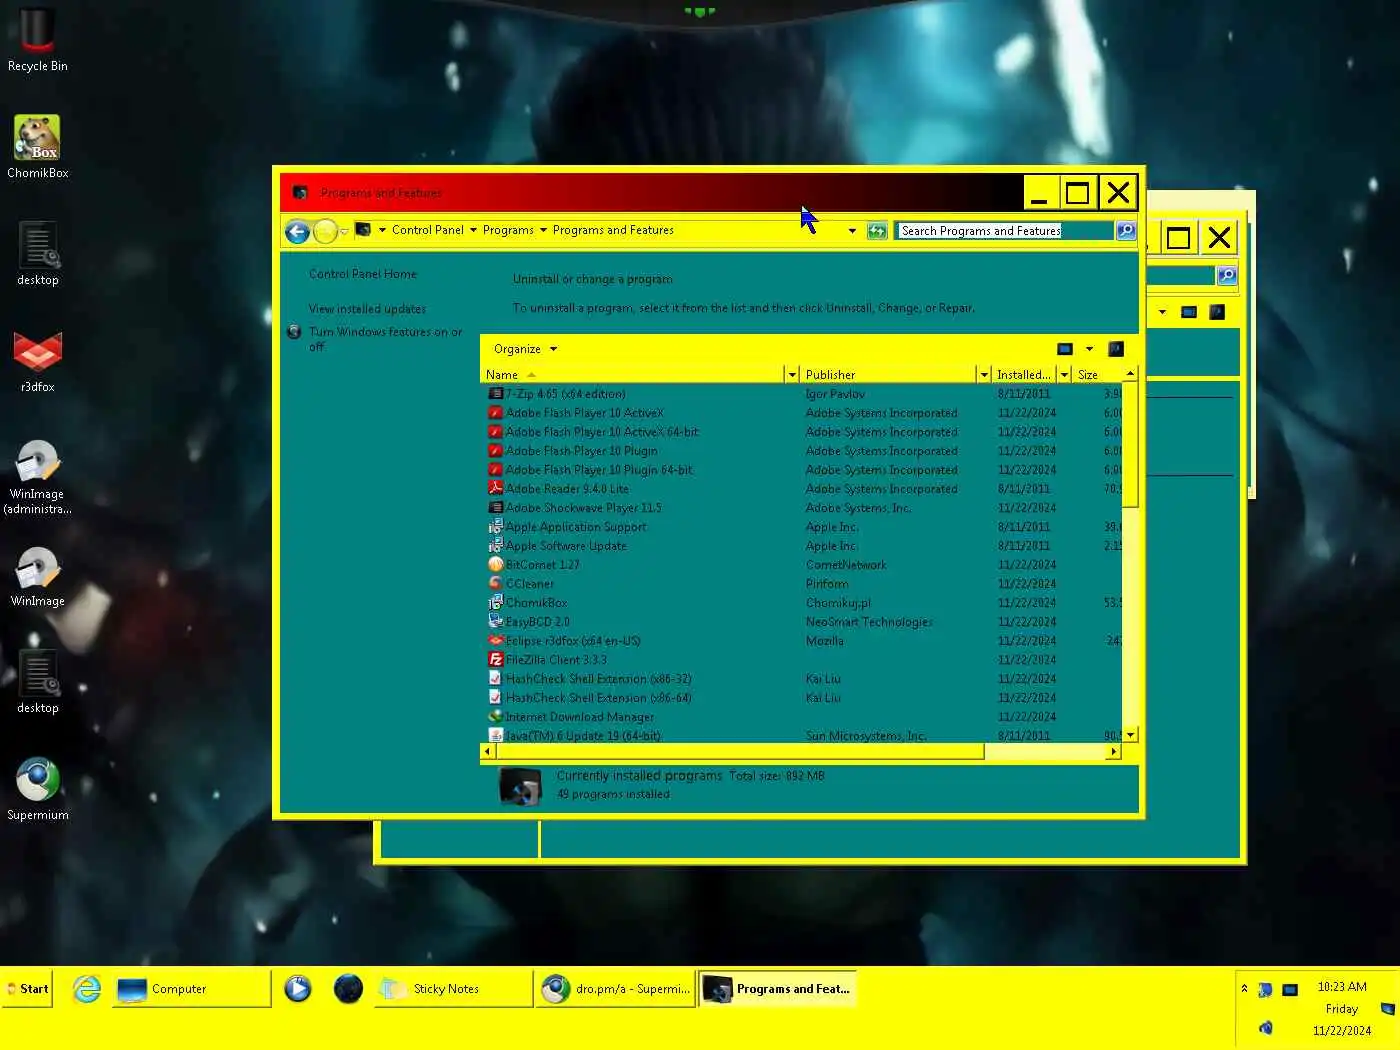Viewport: 1400px width, 1050px height.
Task: Select Adobe Flash Player 10 Plugin 64-bit row
Action: point(802,470)
